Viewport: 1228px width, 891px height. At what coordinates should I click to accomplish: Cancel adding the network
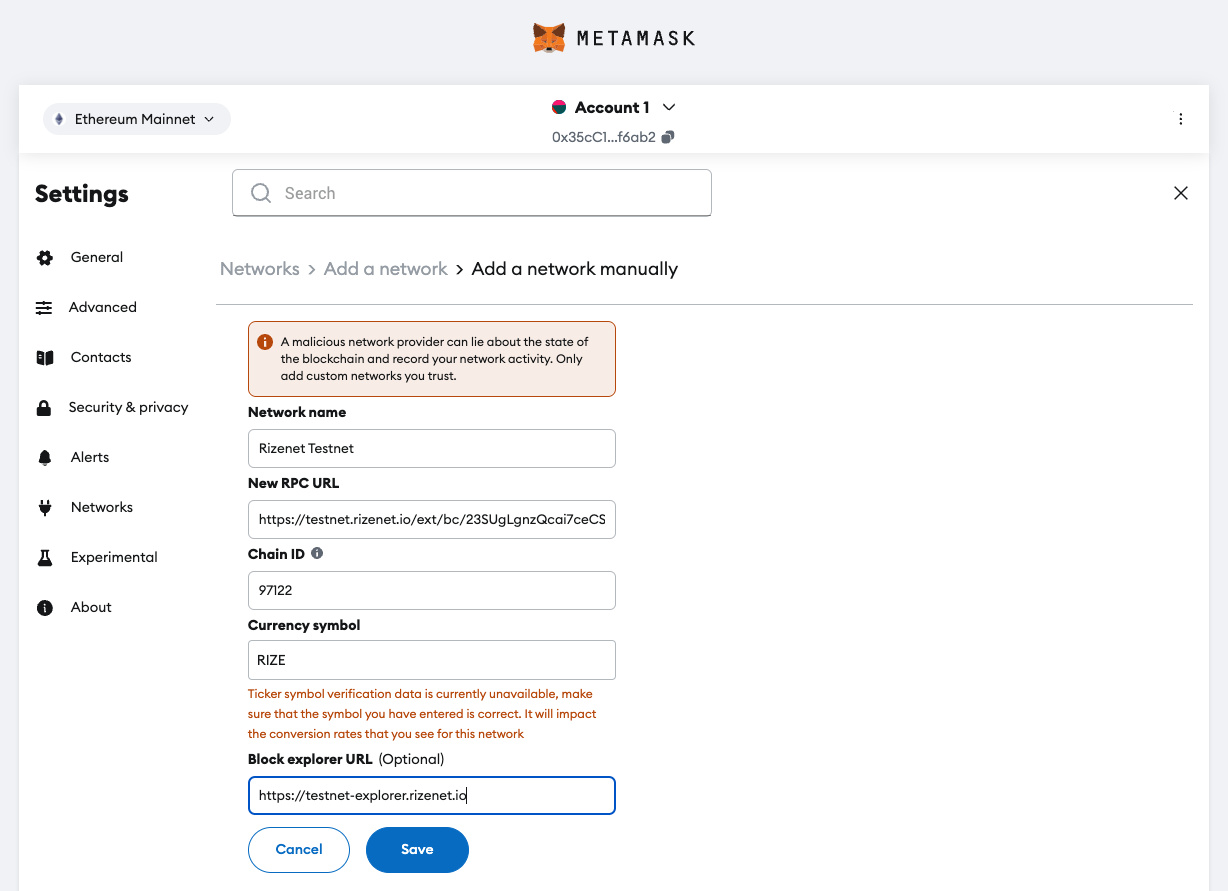299,850
